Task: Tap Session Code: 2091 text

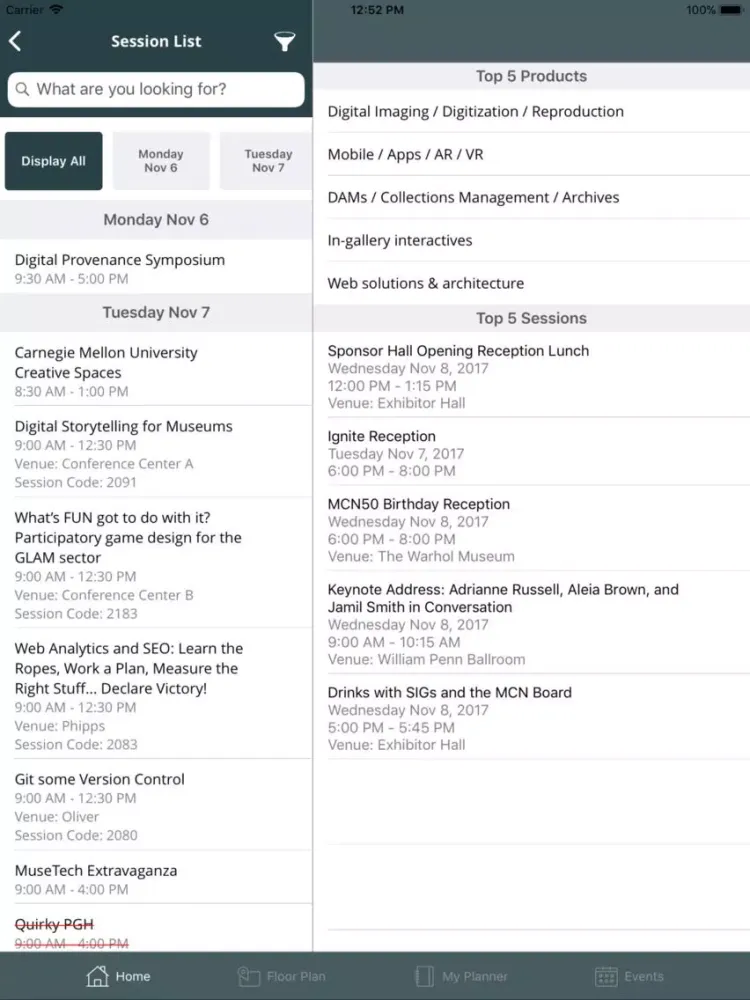Action: (x=76, y=482)
